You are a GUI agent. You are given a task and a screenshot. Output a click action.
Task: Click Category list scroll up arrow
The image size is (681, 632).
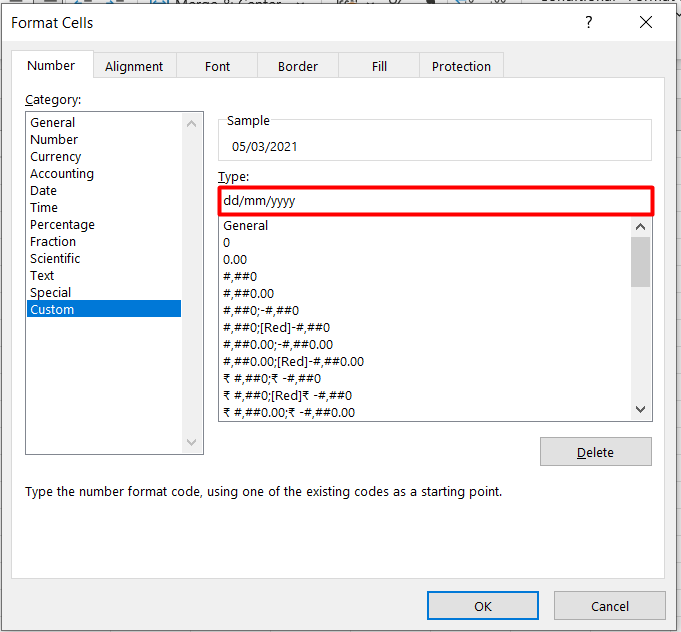191,124
